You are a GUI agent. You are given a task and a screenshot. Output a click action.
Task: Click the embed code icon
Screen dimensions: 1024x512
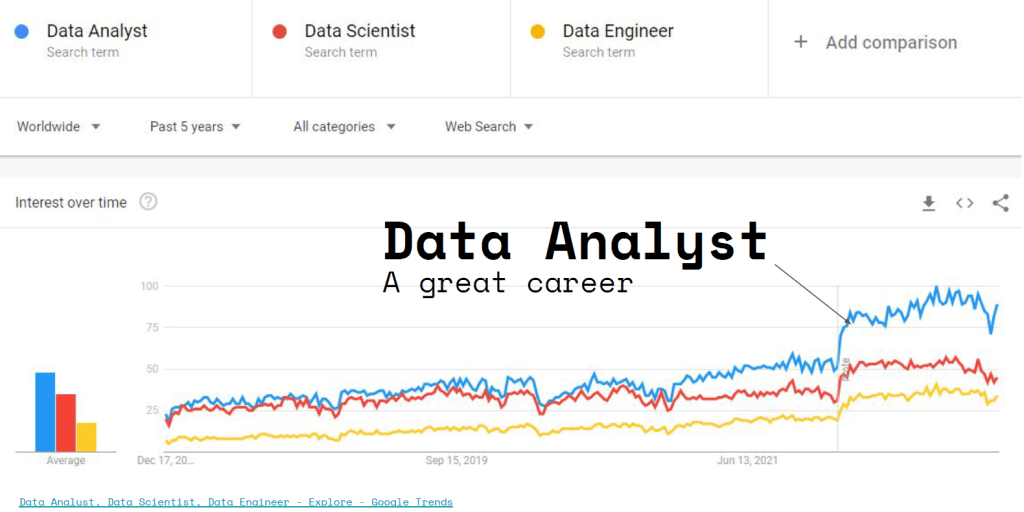[x=964, y=203]
